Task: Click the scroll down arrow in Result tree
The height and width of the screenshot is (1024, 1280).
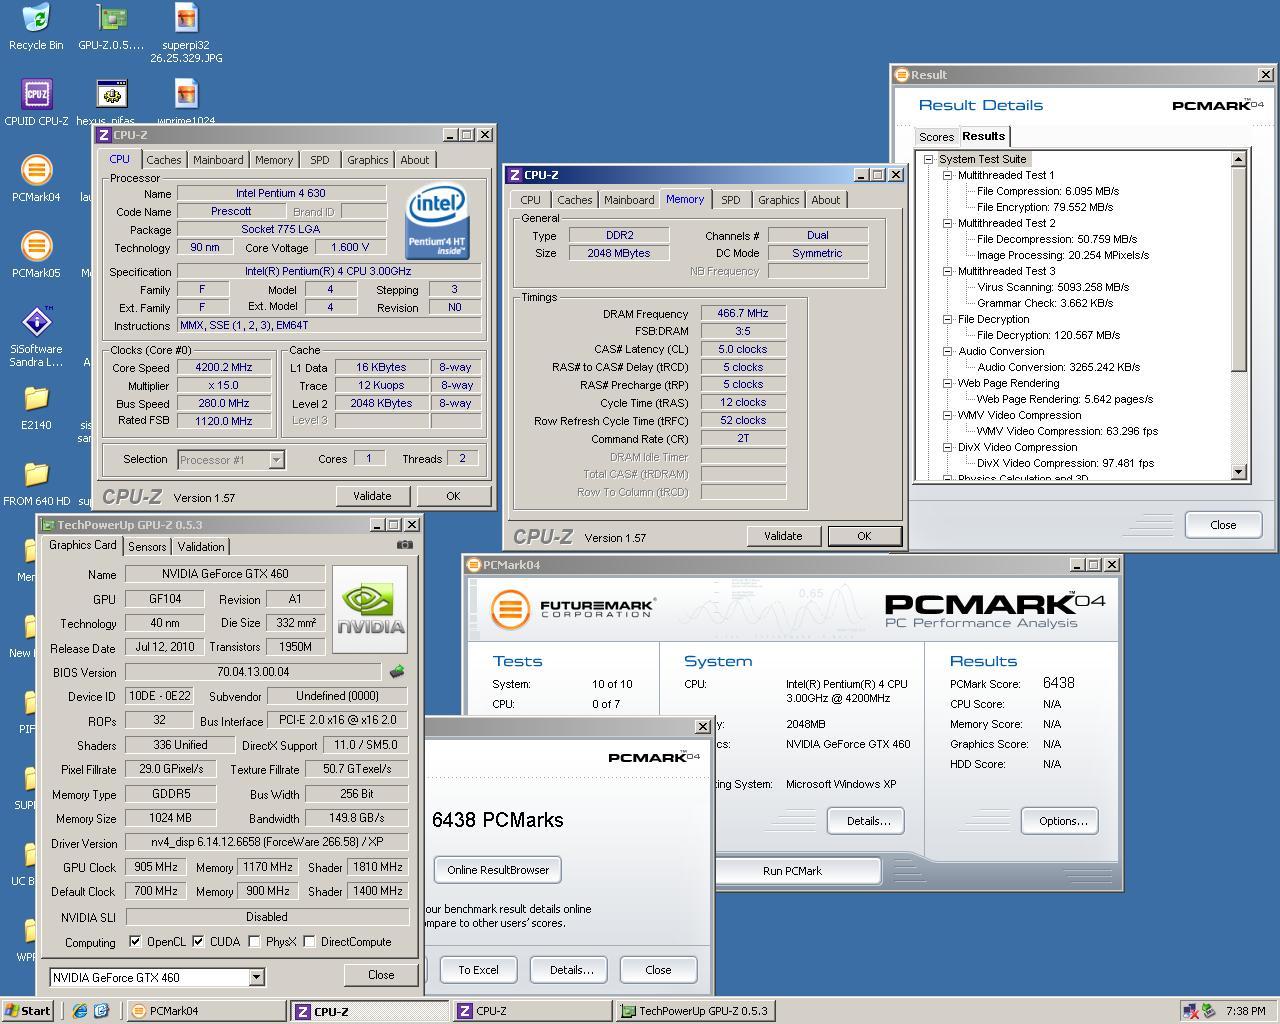Action: [1239, 472]
